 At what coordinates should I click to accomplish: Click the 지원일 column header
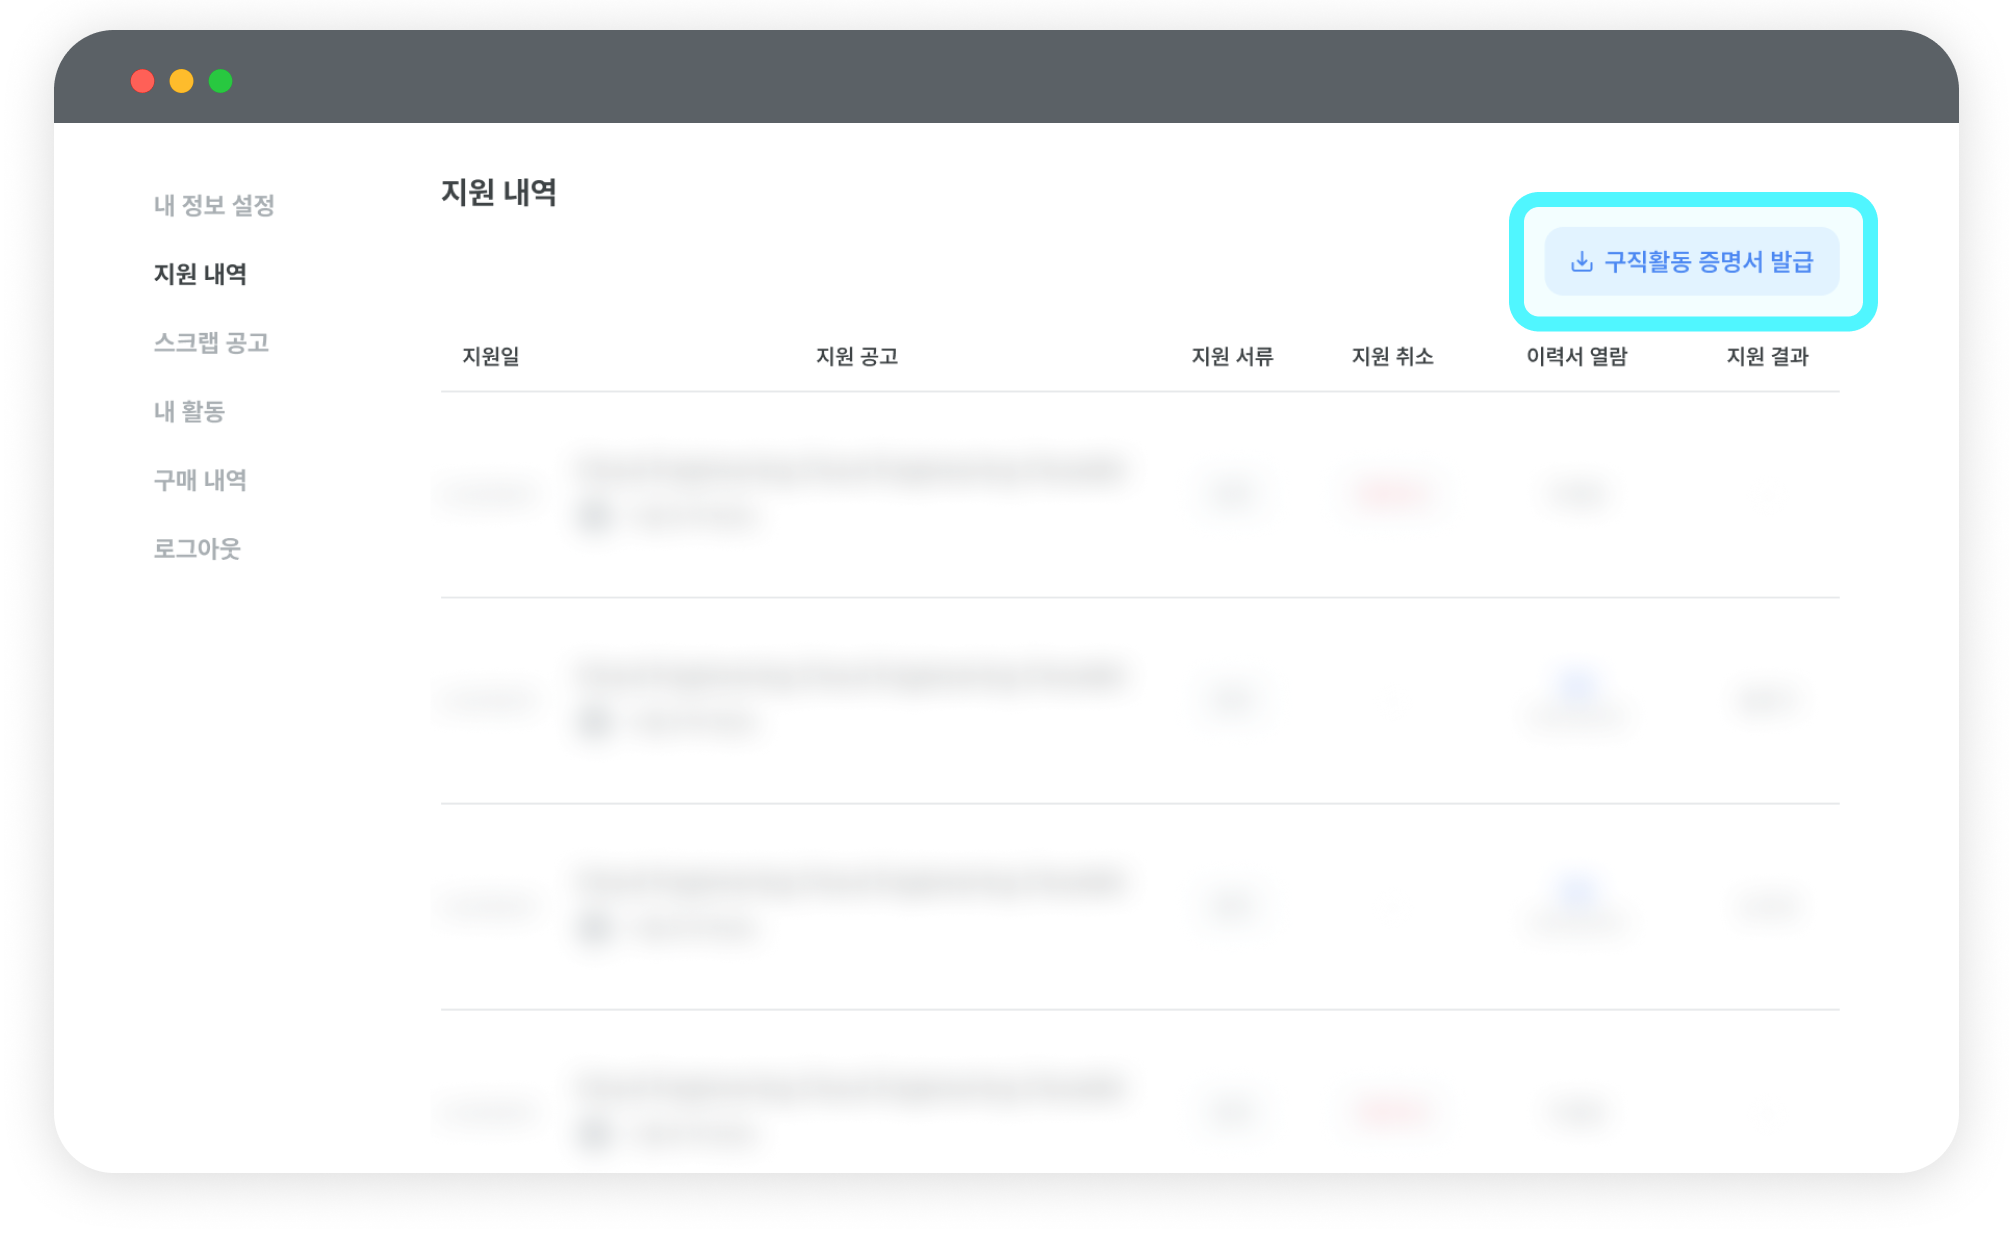490,356
